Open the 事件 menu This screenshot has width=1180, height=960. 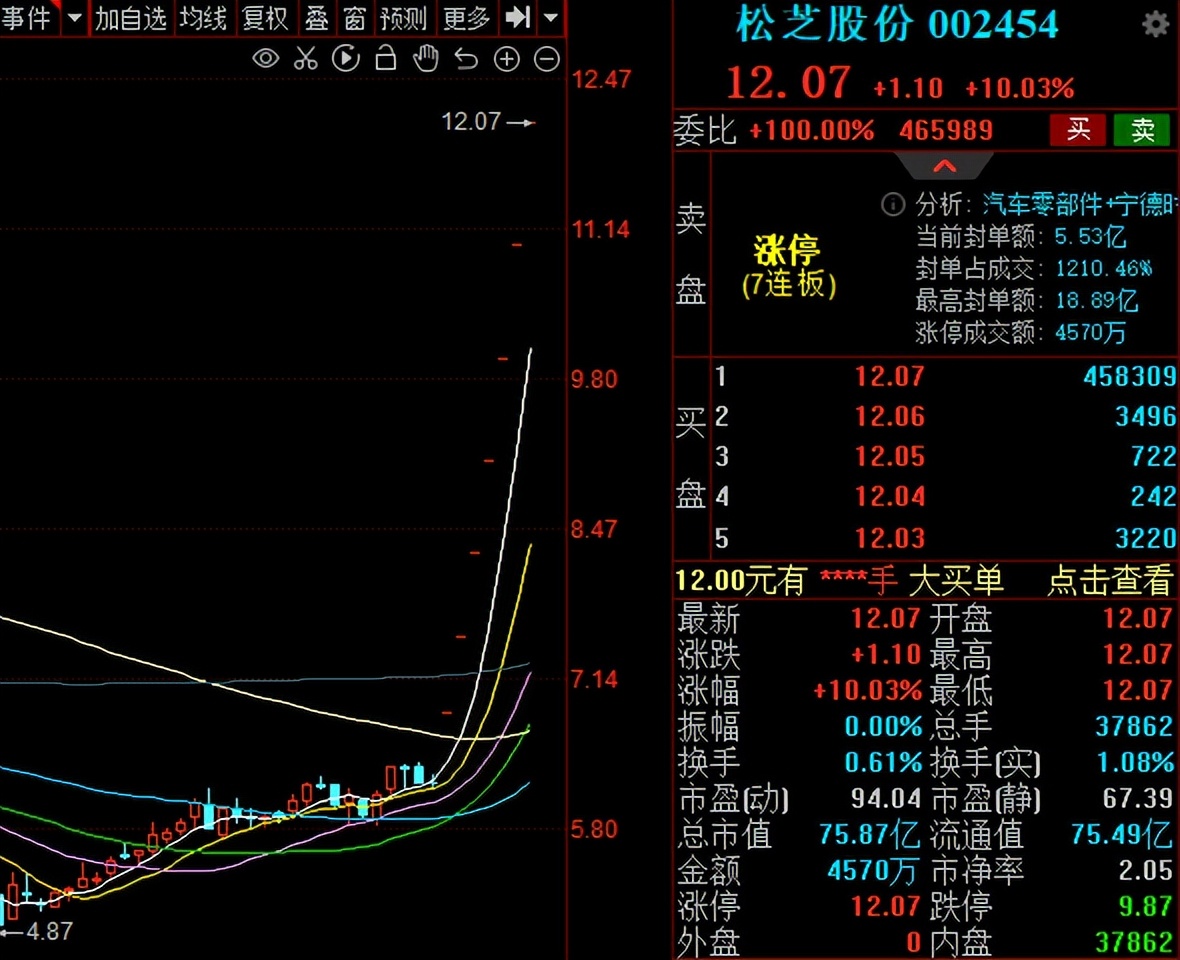pos(26,17)
